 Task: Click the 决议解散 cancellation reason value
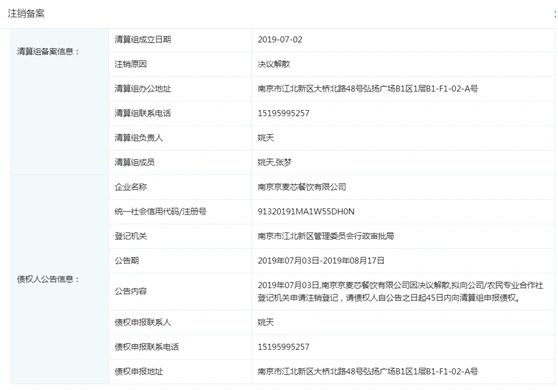click(274, 64)
